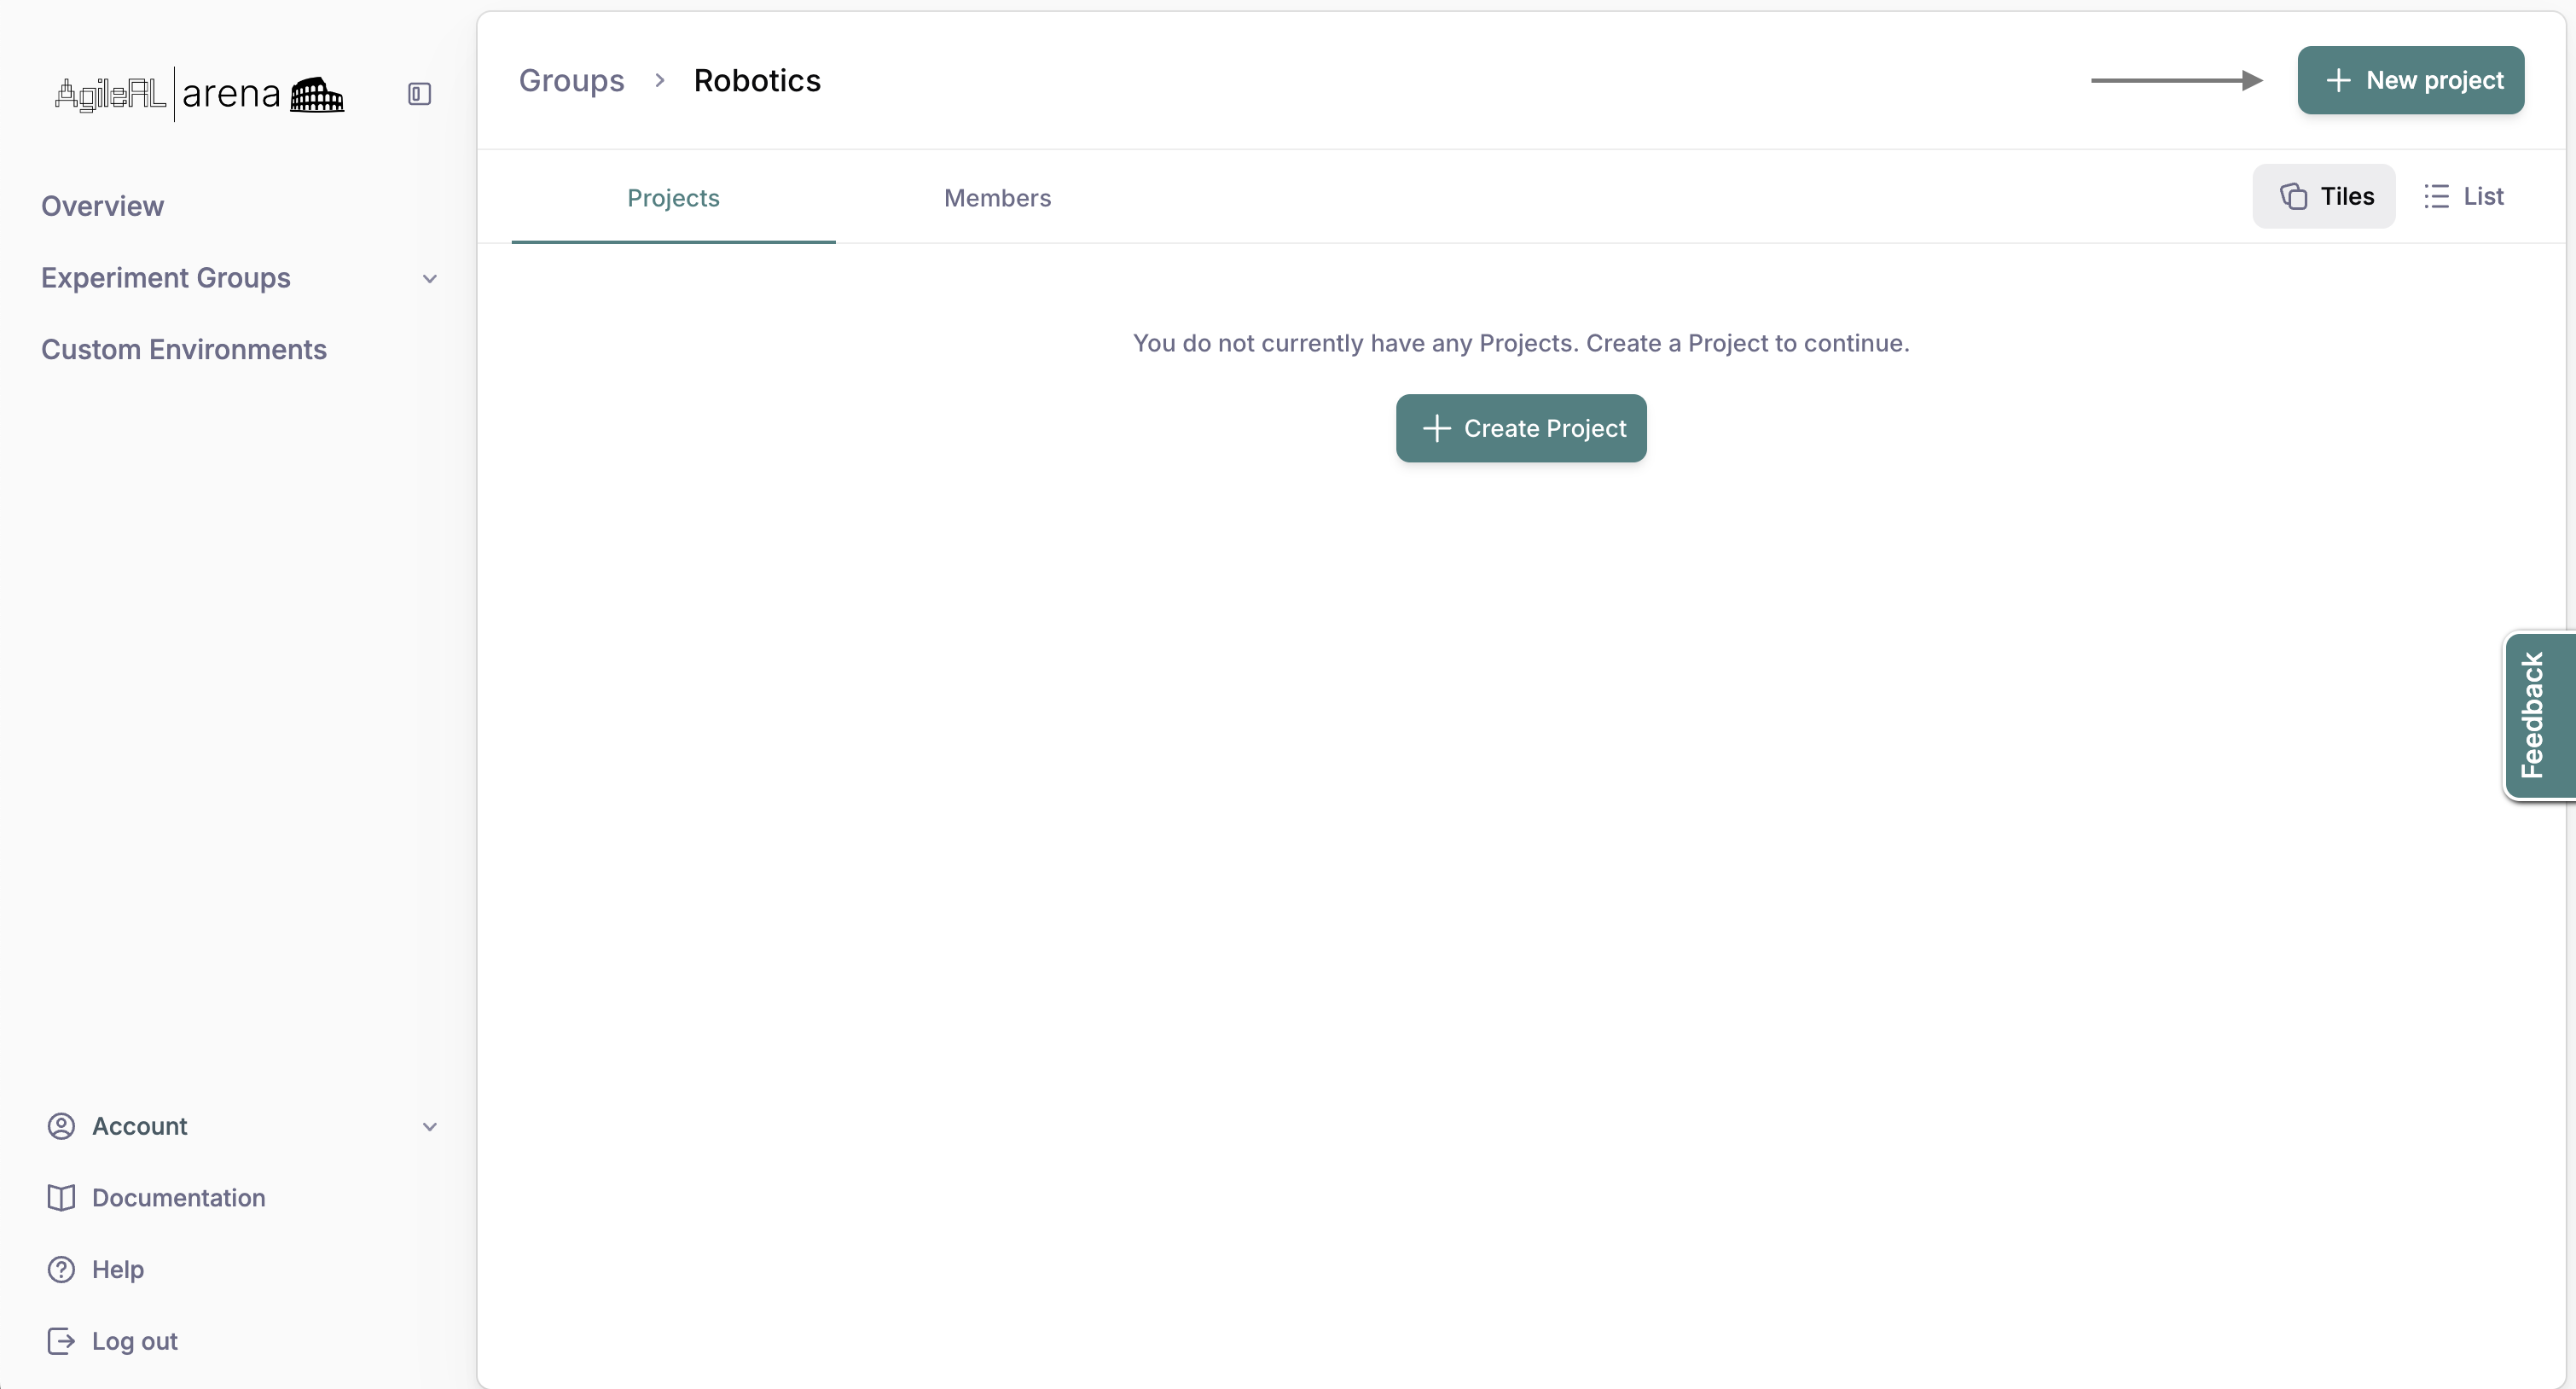Open the Help link
The height and width of the screenshot is (1389, 2576).
[x=118, y=1269]
